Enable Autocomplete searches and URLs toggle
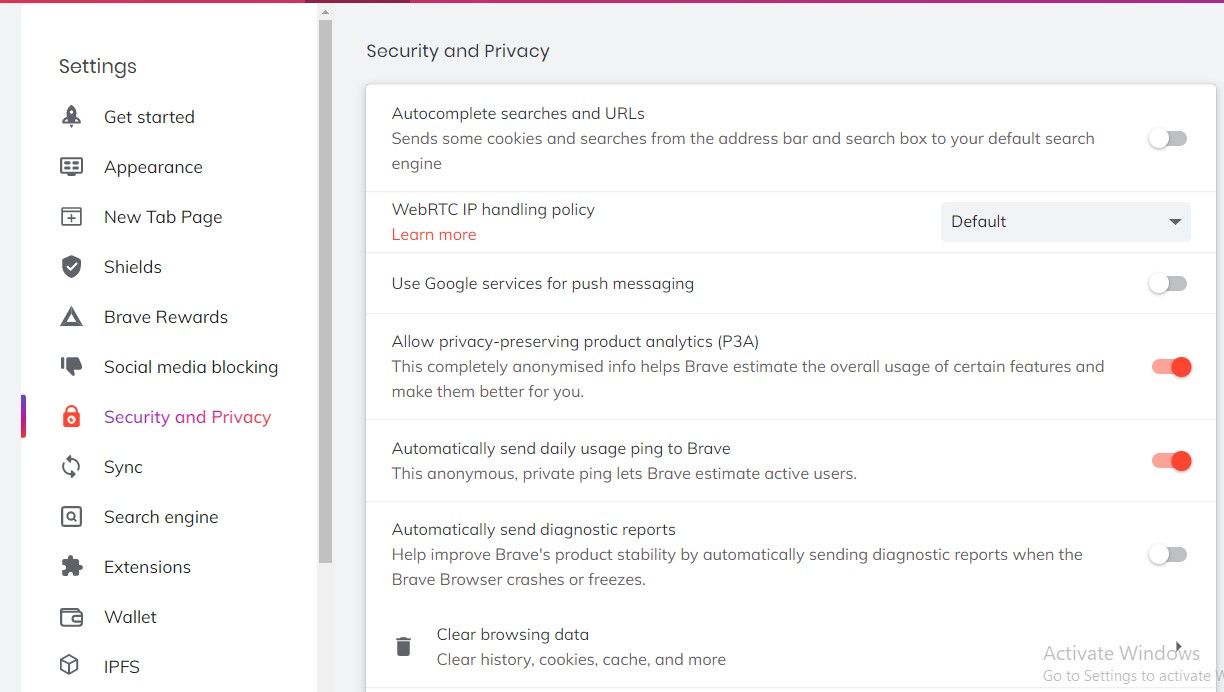The height and width of the screenshot is (692, 1224). 1167,139
